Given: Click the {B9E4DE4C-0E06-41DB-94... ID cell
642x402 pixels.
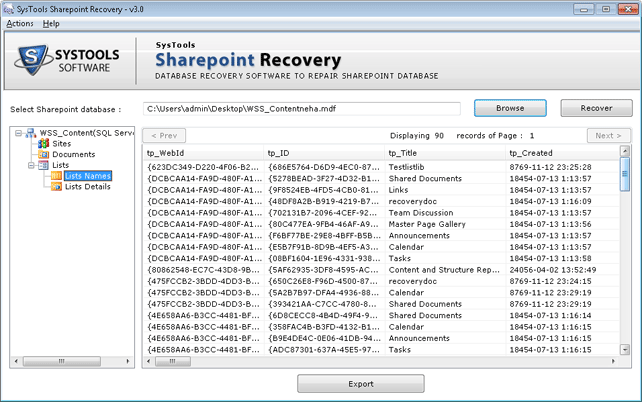Looking at the screenshot, I should (x=323, y=338).
